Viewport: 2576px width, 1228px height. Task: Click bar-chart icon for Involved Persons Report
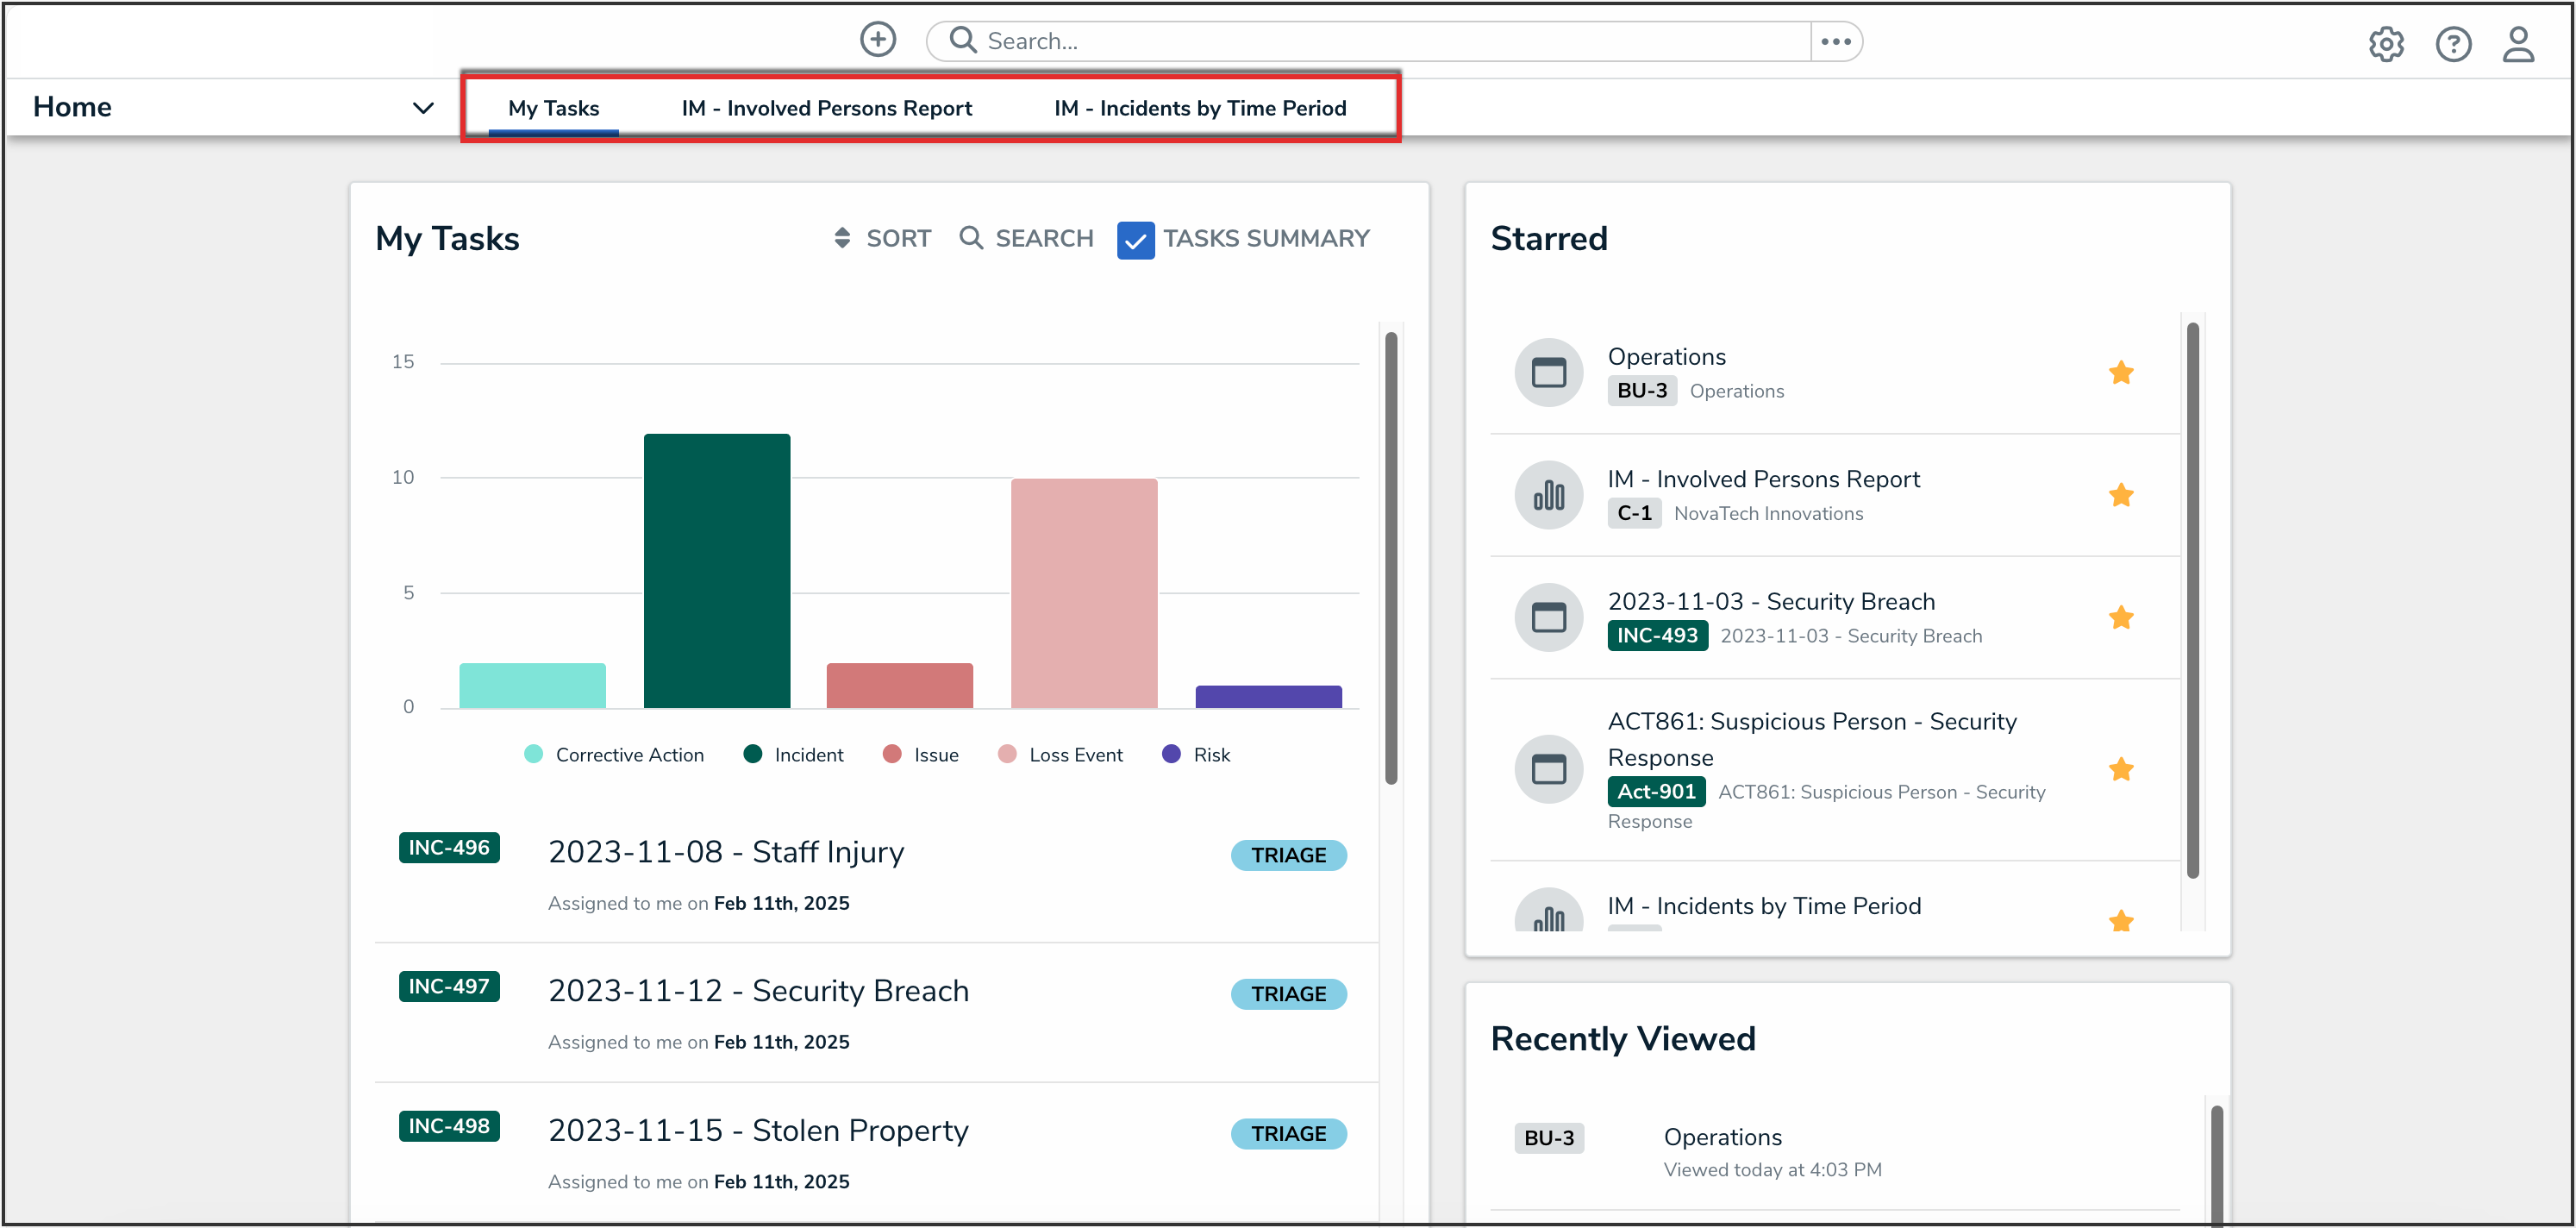click(1548, 495)
